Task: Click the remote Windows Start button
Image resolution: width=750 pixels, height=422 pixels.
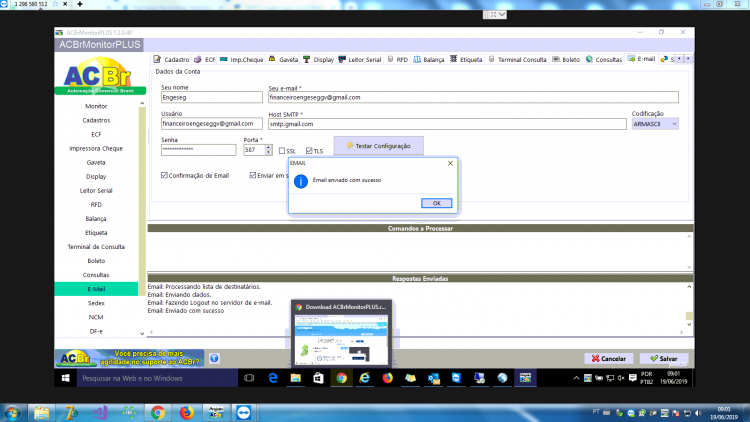Action: point(66,378)
